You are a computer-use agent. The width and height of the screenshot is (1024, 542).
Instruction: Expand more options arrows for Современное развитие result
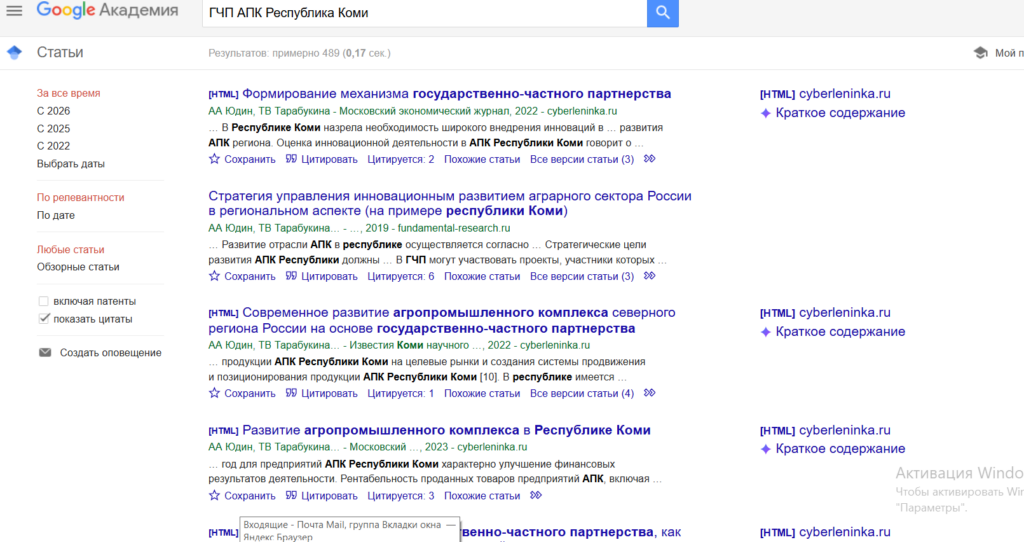tap(649, 392)
